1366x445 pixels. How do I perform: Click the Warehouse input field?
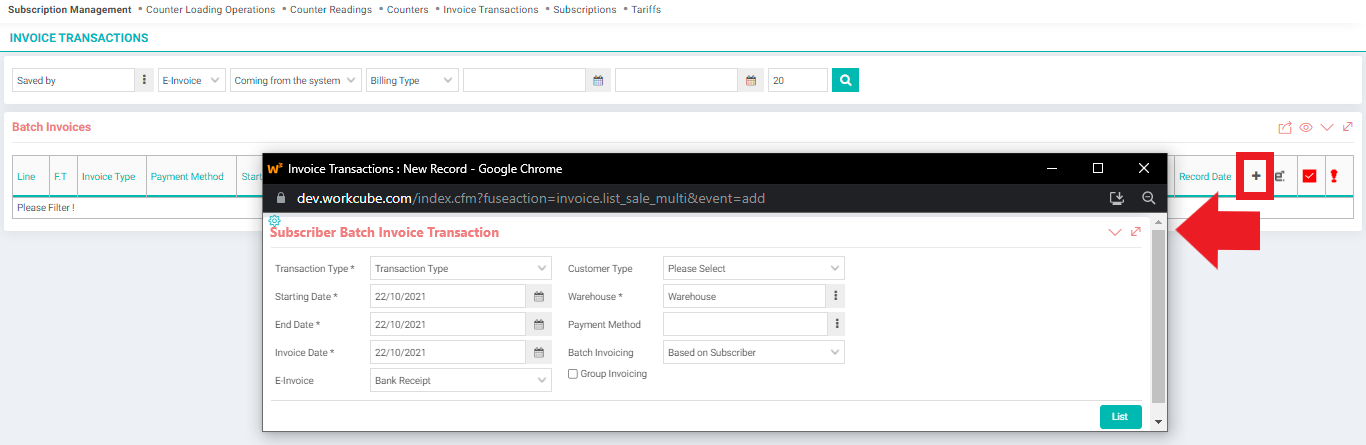point(745,296)
